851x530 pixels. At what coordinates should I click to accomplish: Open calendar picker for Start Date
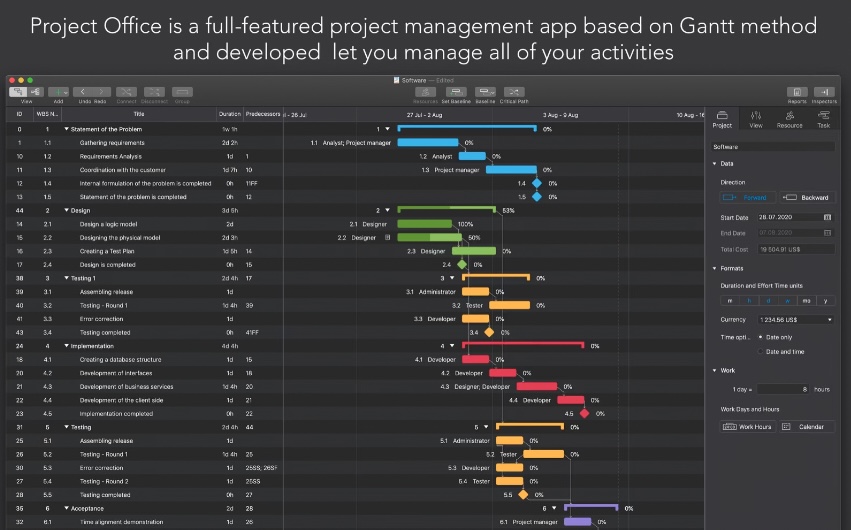(827, 217)
